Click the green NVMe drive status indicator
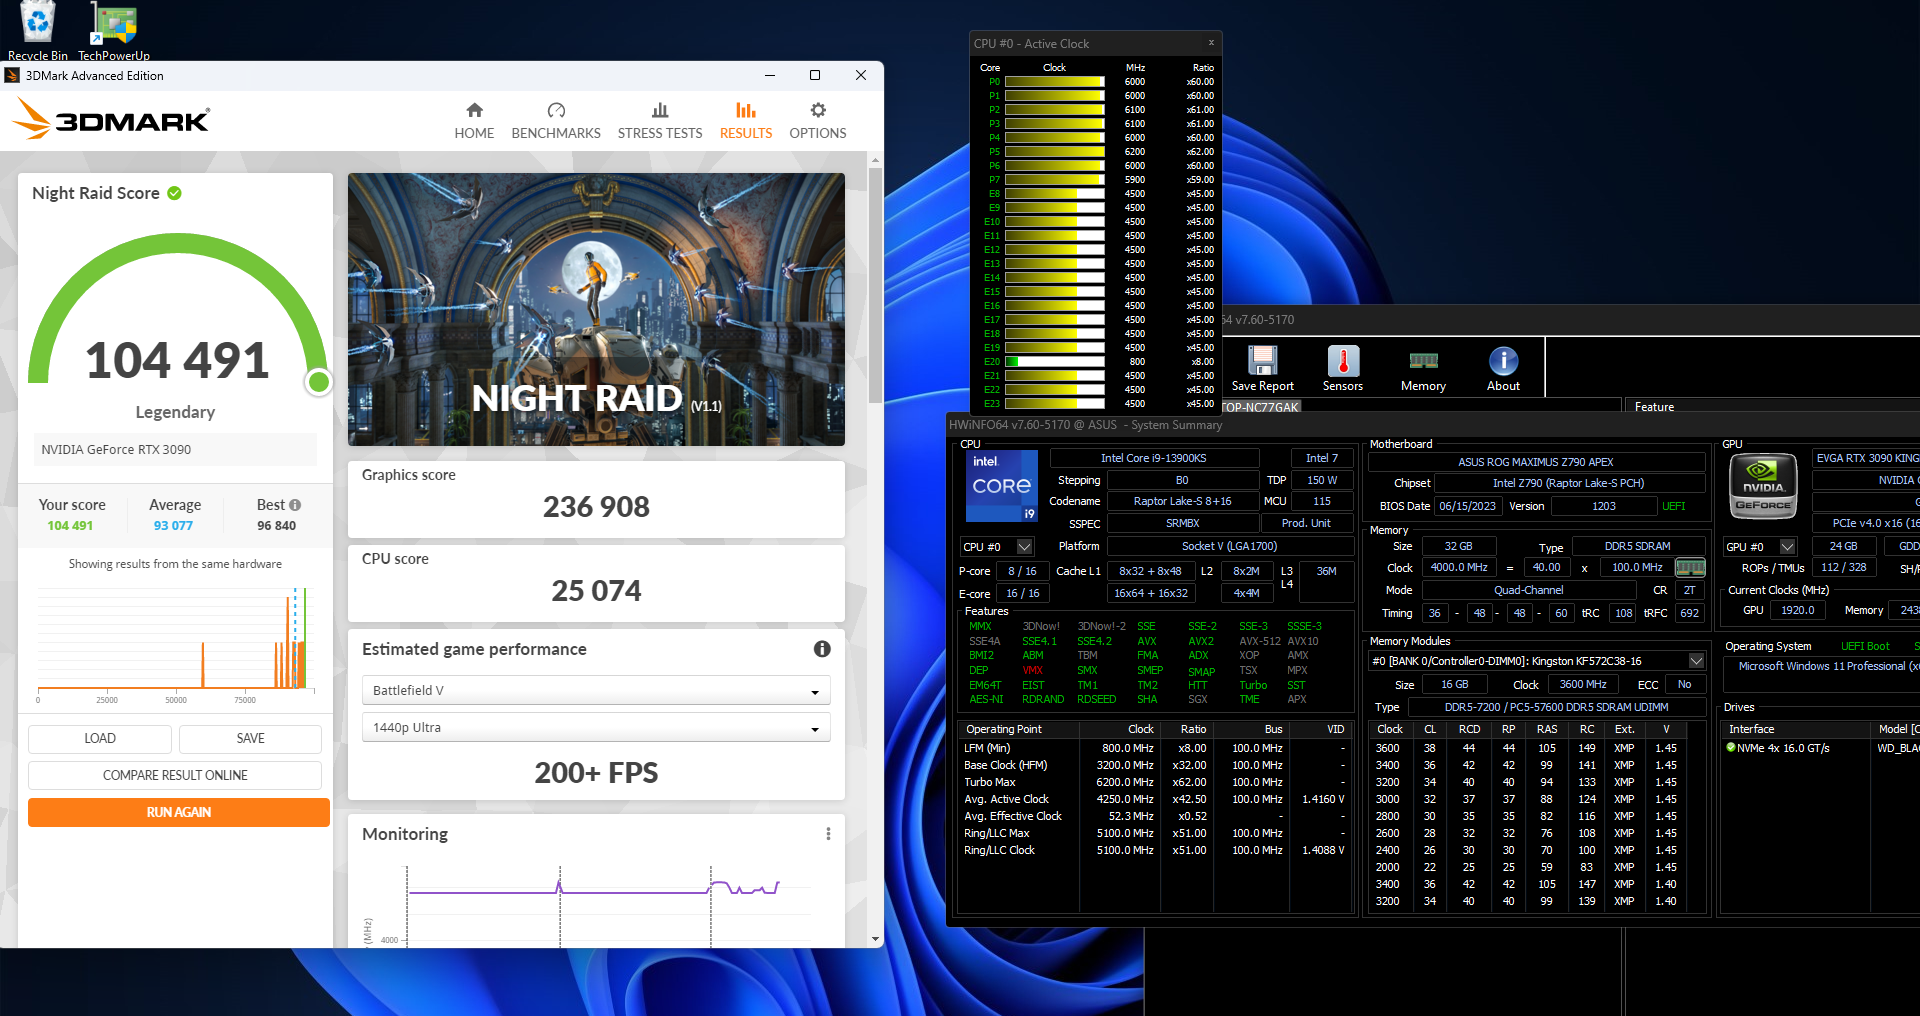 pyautogui.click(x=1731, y=747)
